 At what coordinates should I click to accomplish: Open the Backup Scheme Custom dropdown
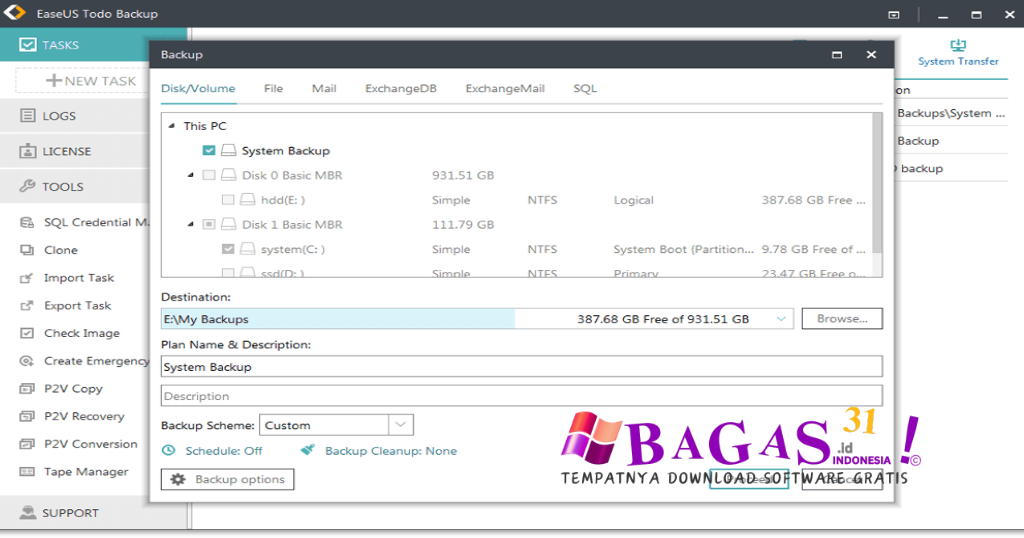pyautogui.click(x=400, y=425)
